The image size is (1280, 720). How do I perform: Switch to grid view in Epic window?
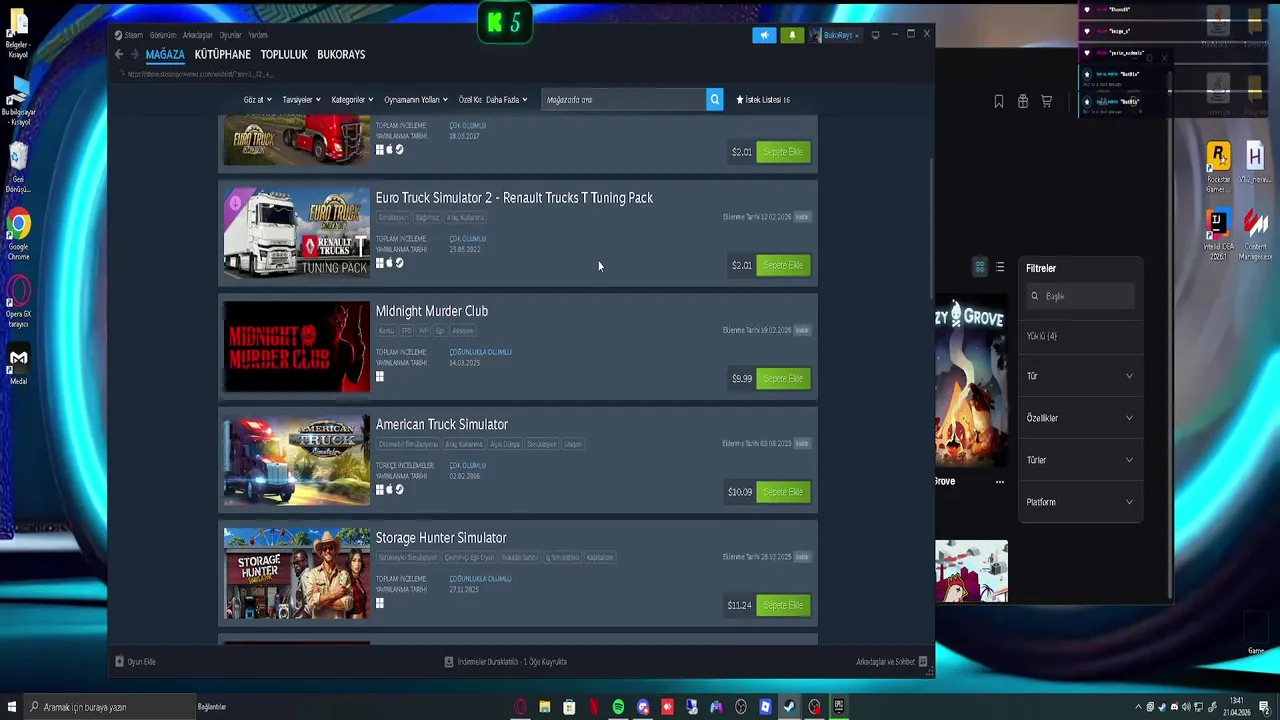point(980,267)
